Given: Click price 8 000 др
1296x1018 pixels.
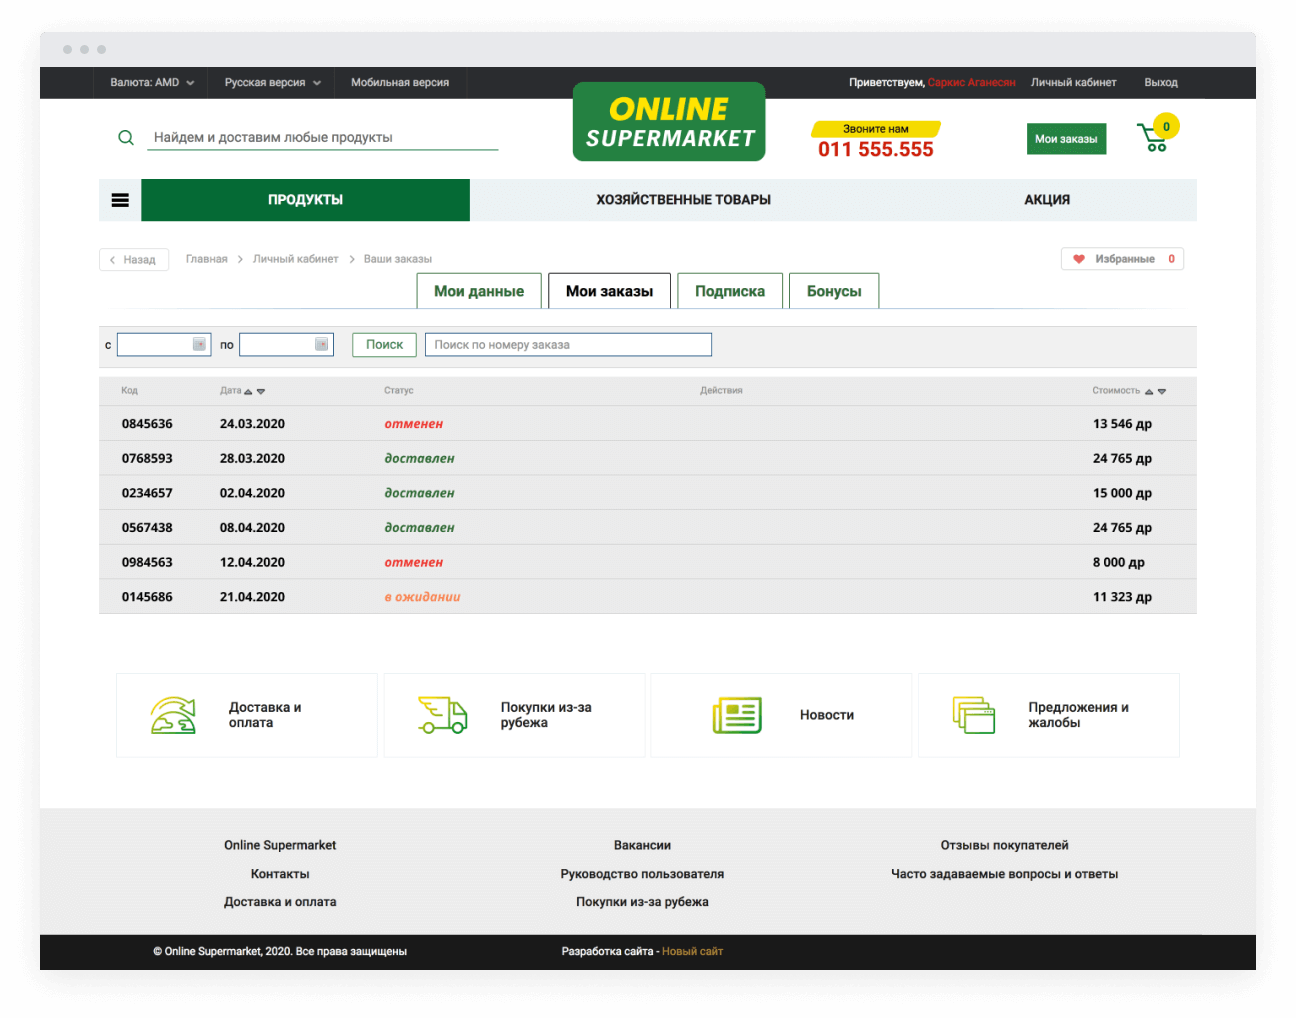Looking at the screenshot, I should point(1118,563).
